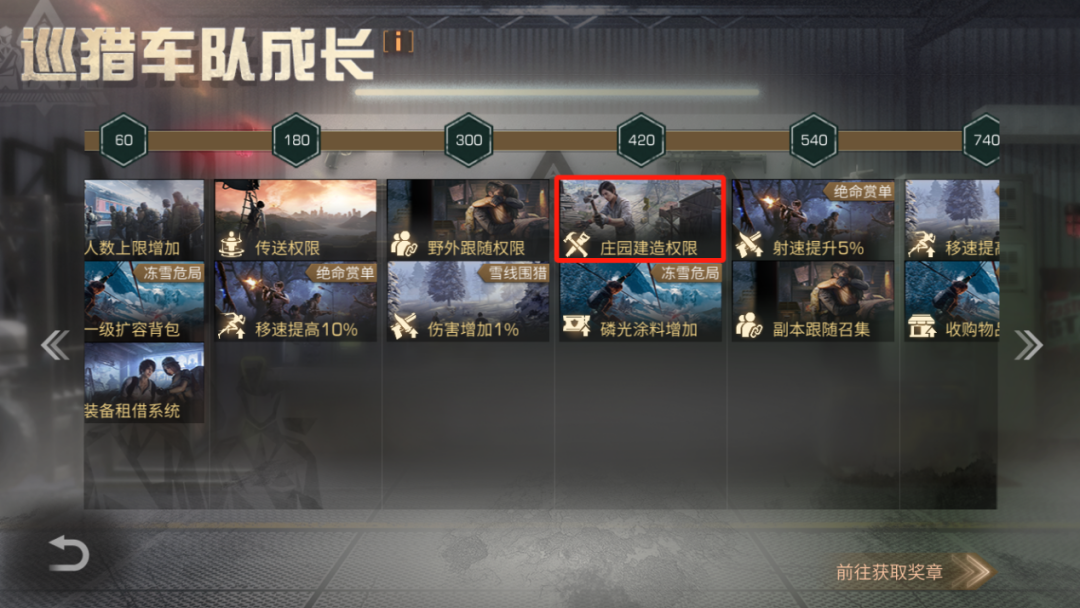Click the right double-chevron arrow

1028,346
